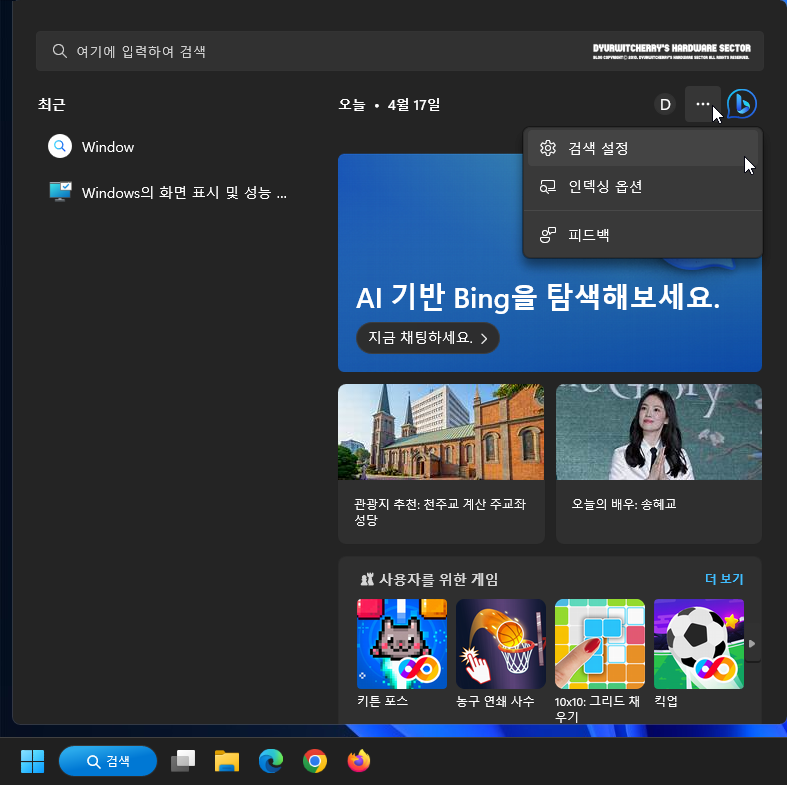Open the Windows Start button
The width and height of the screenshot is (787, 785).
[33, 761]
